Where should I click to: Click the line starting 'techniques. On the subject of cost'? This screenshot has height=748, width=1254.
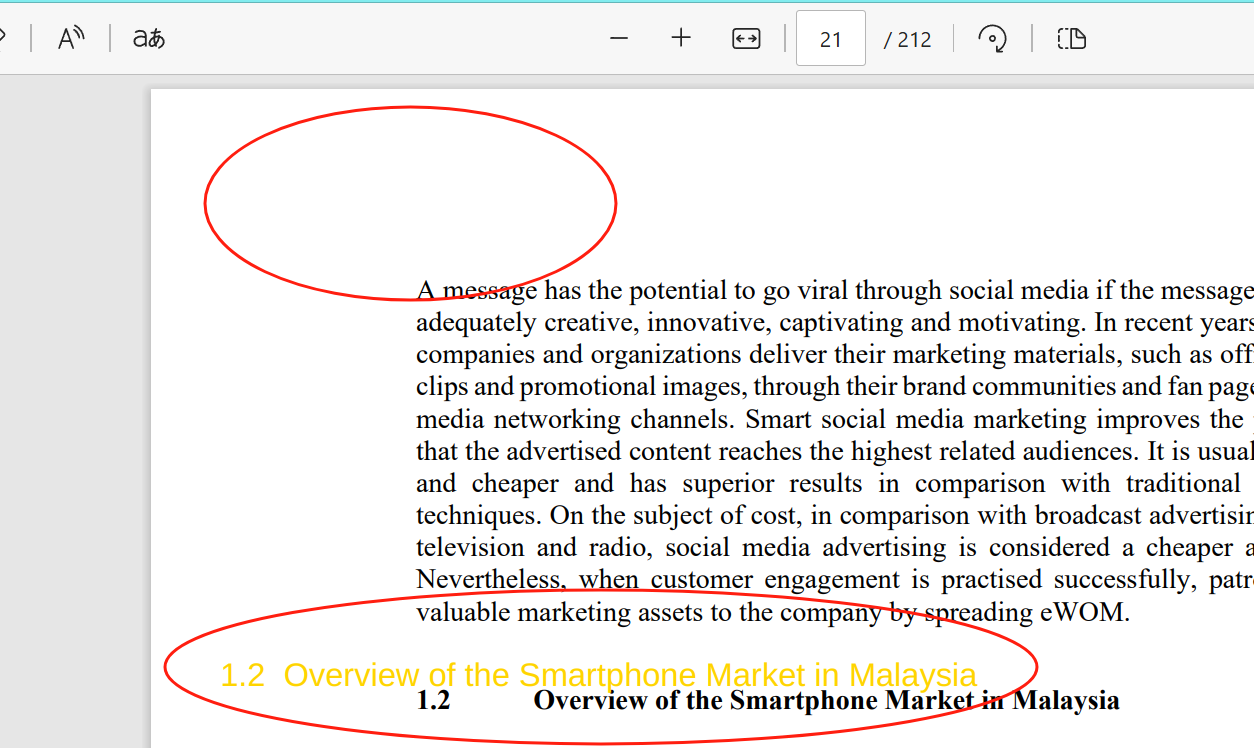pyautogui.click(x=835, y=515)
